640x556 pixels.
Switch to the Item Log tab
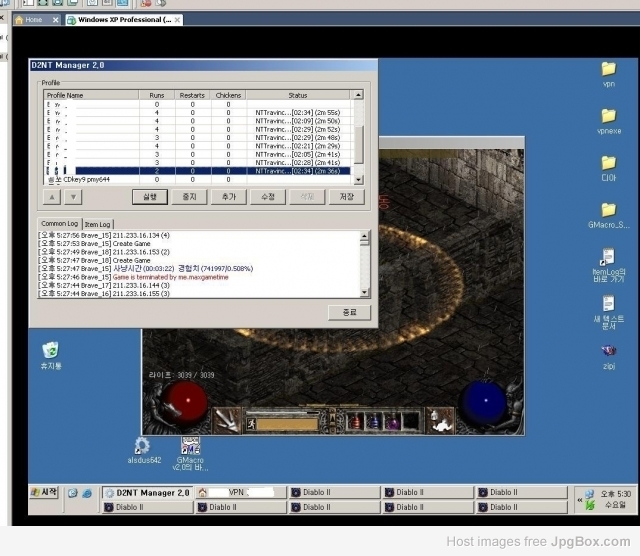pos(98,225)
